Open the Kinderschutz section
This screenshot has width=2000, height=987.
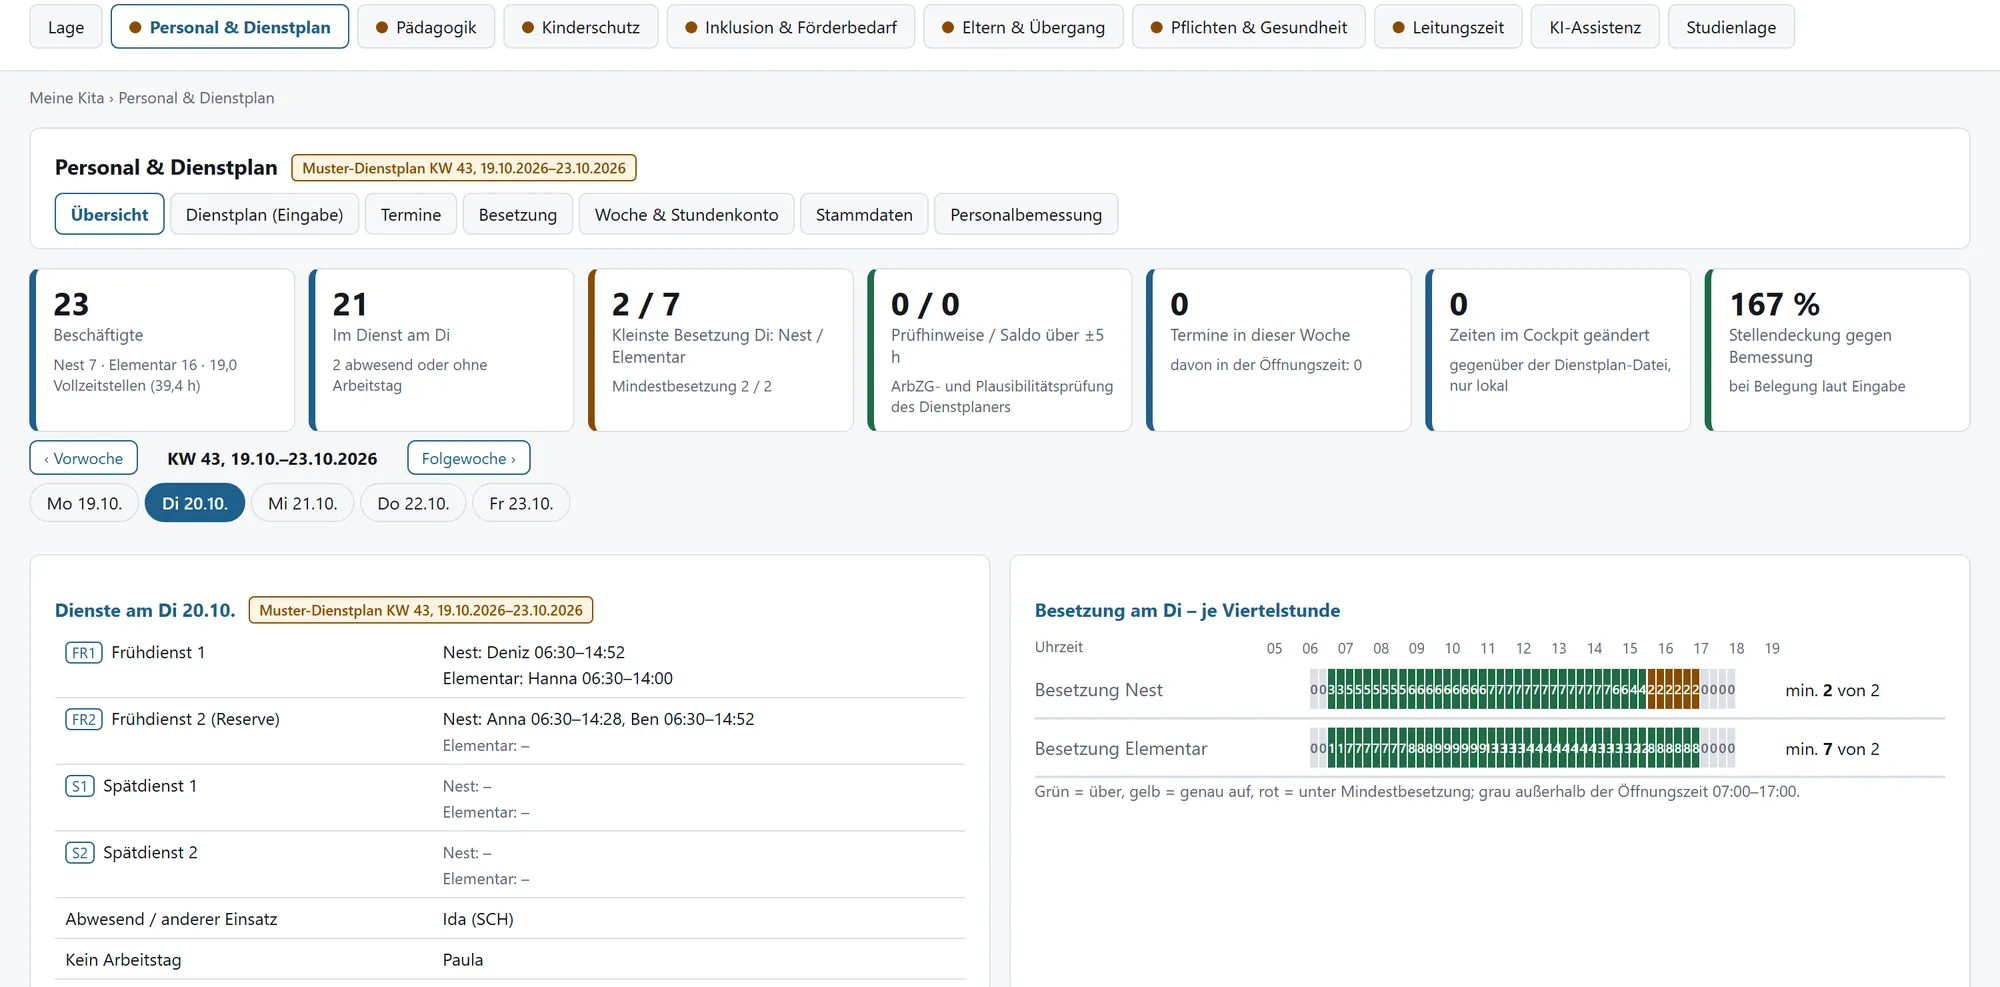point(581,27)
